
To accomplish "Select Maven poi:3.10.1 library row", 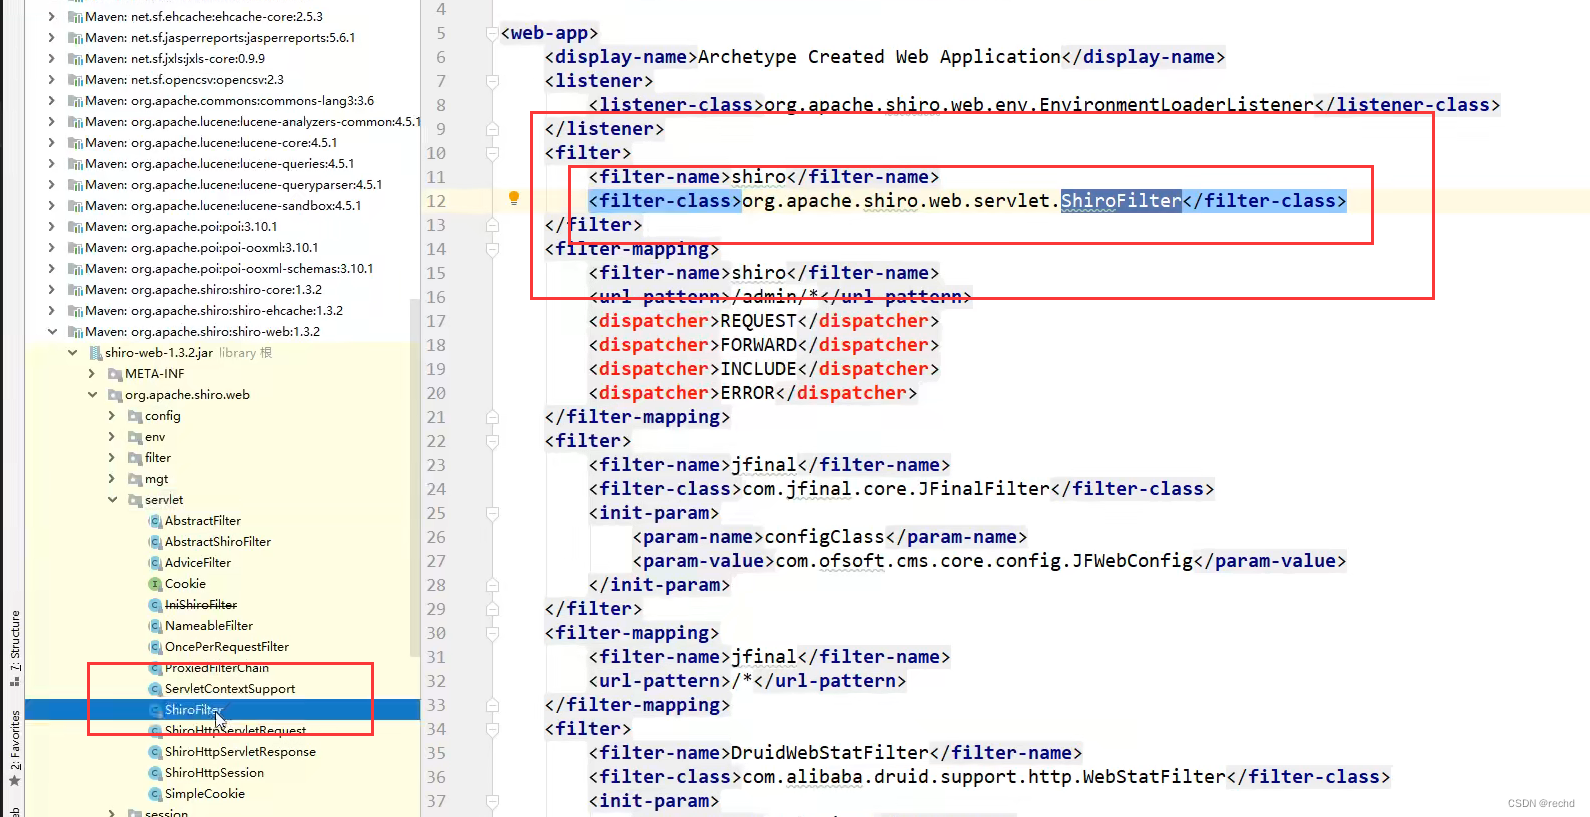I will 222,227.
